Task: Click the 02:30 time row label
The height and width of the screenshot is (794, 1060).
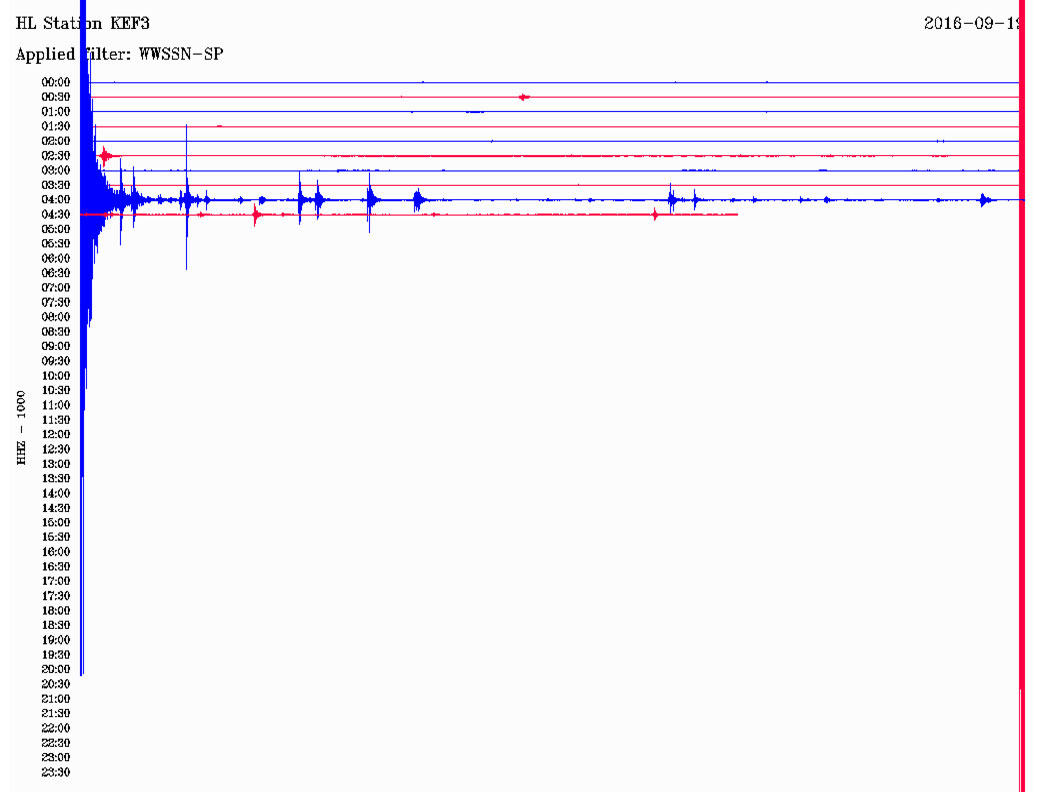Action: (x=55, y=156)
